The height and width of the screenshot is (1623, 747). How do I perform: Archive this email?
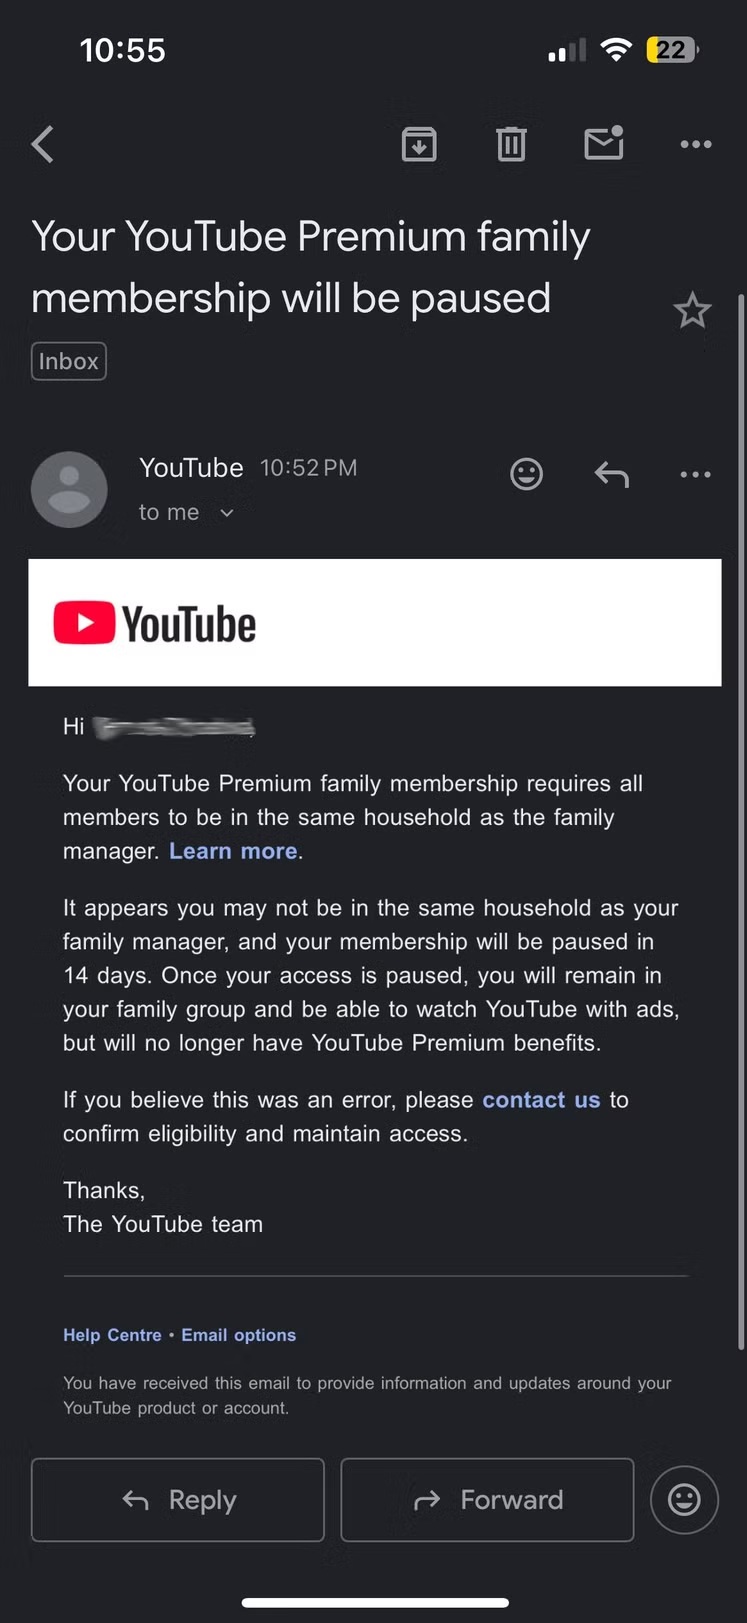tap(419, 144)
